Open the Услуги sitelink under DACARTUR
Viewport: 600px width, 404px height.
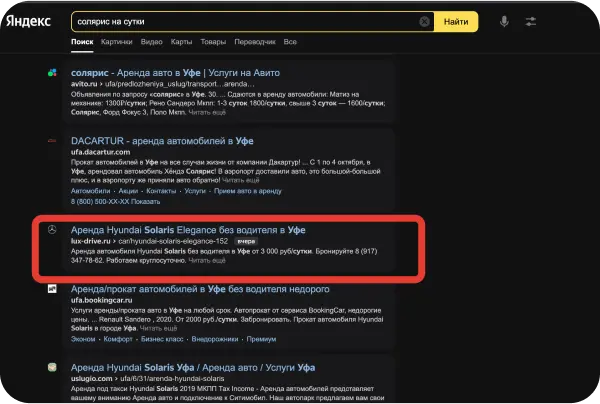pos(195,191)
